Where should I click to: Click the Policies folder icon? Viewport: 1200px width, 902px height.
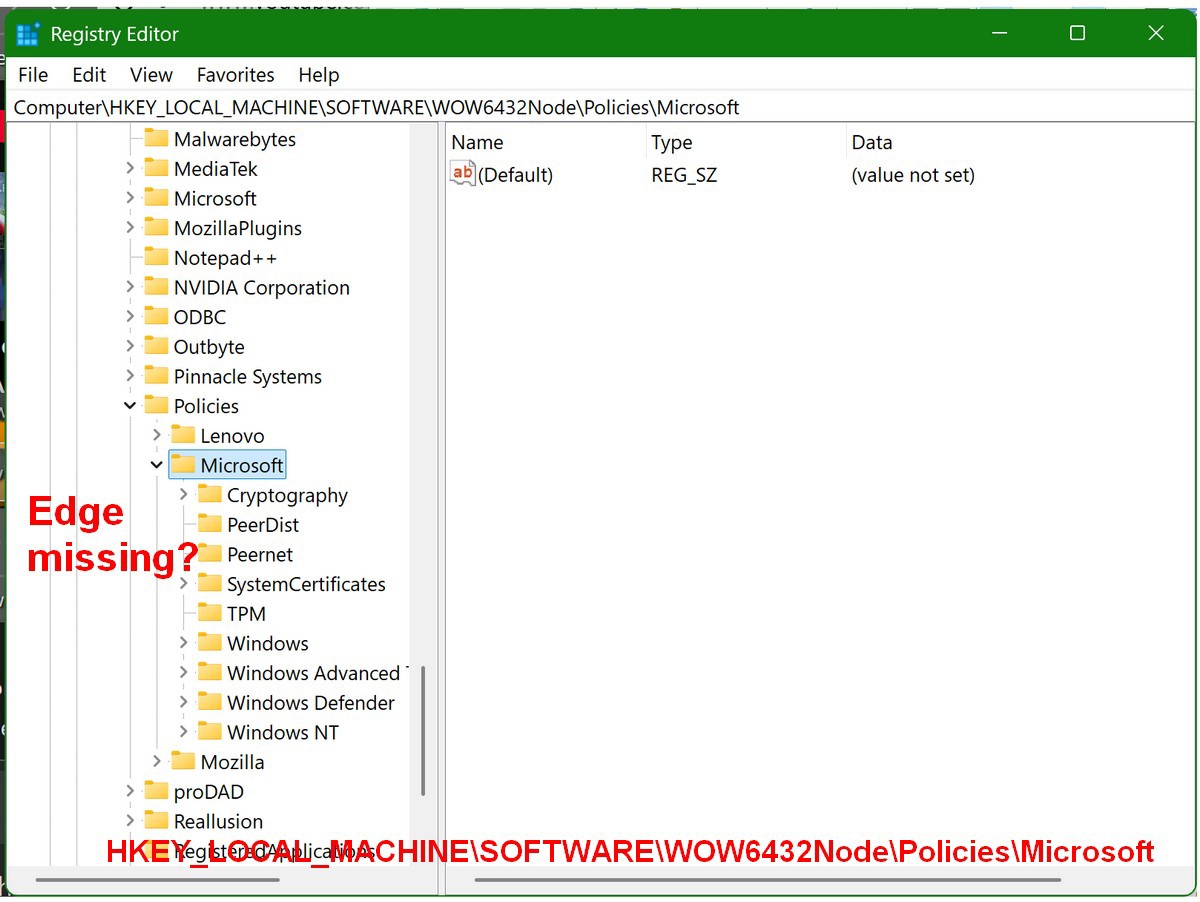[x=156, y=406]
